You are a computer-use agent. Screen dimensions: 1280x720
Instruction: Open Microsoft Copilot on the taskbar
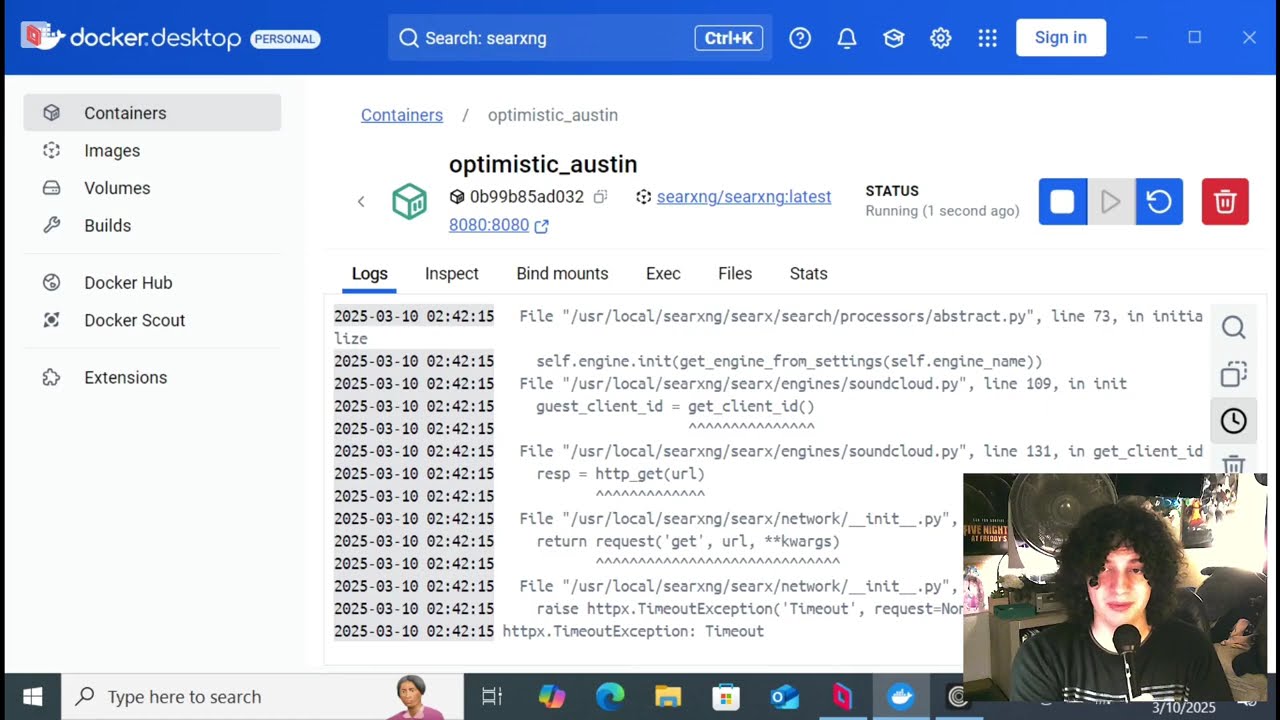[551, 696]
